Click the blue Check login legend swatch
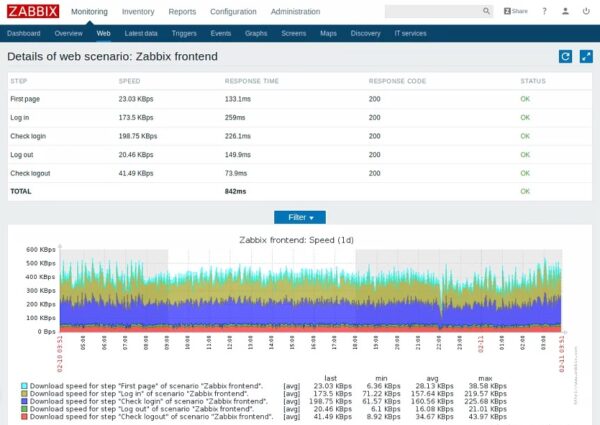This screenshot has width=600, height=425. [24, 401]
